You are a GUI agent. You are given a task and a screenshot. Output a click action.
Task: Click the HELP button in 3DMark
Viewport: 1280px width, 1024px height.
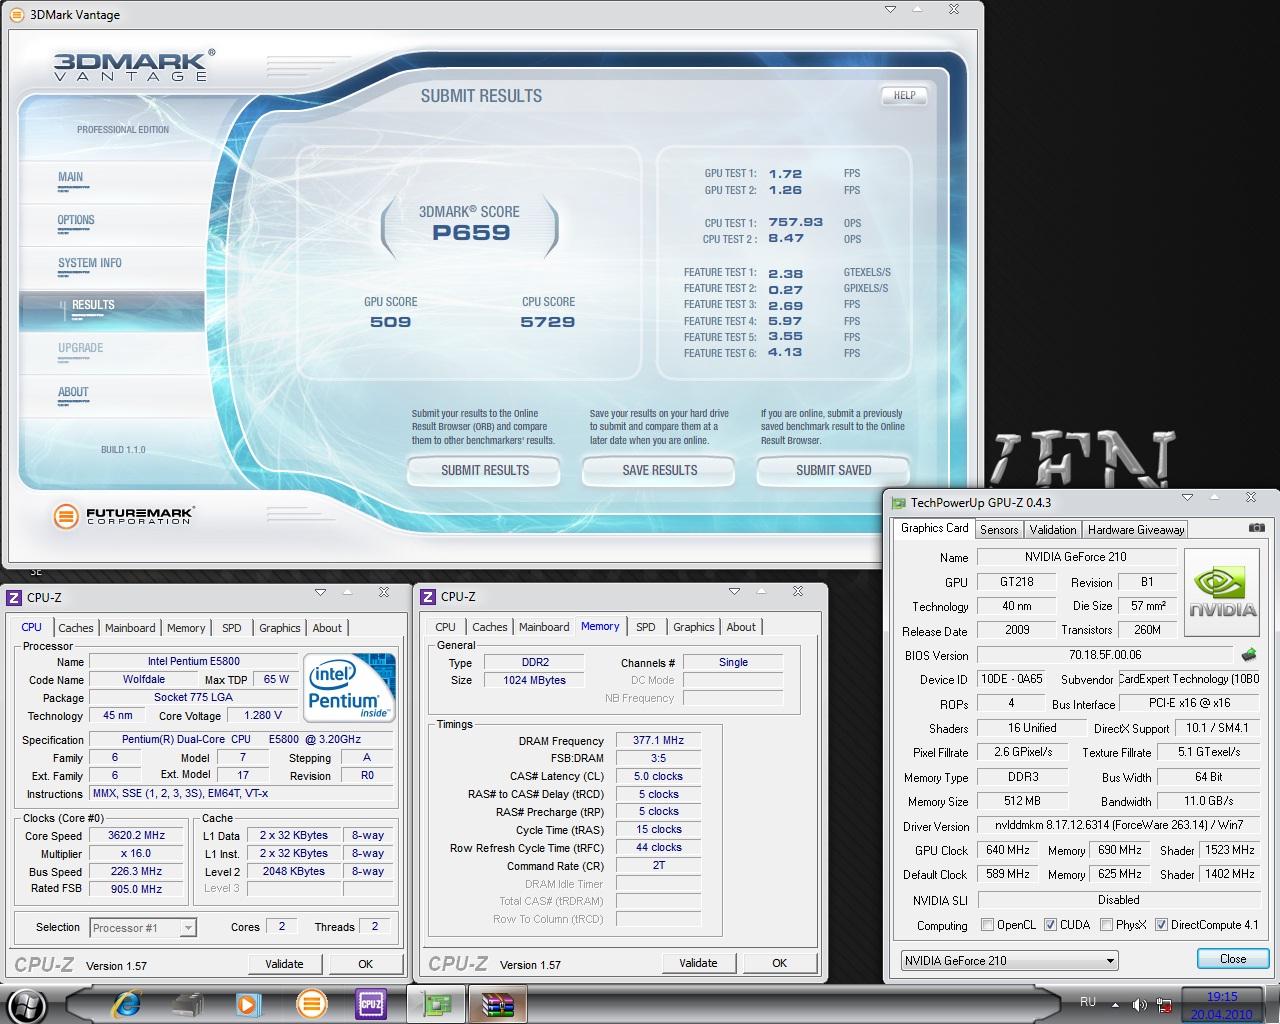[904, 95]
